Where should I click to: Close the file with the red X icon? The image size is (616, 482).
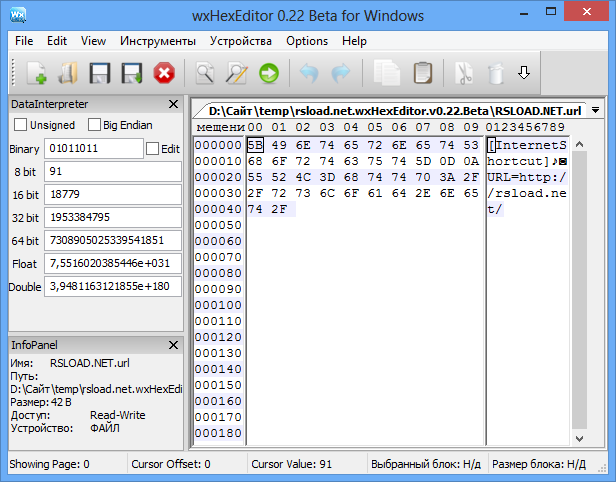pos(164,73)
